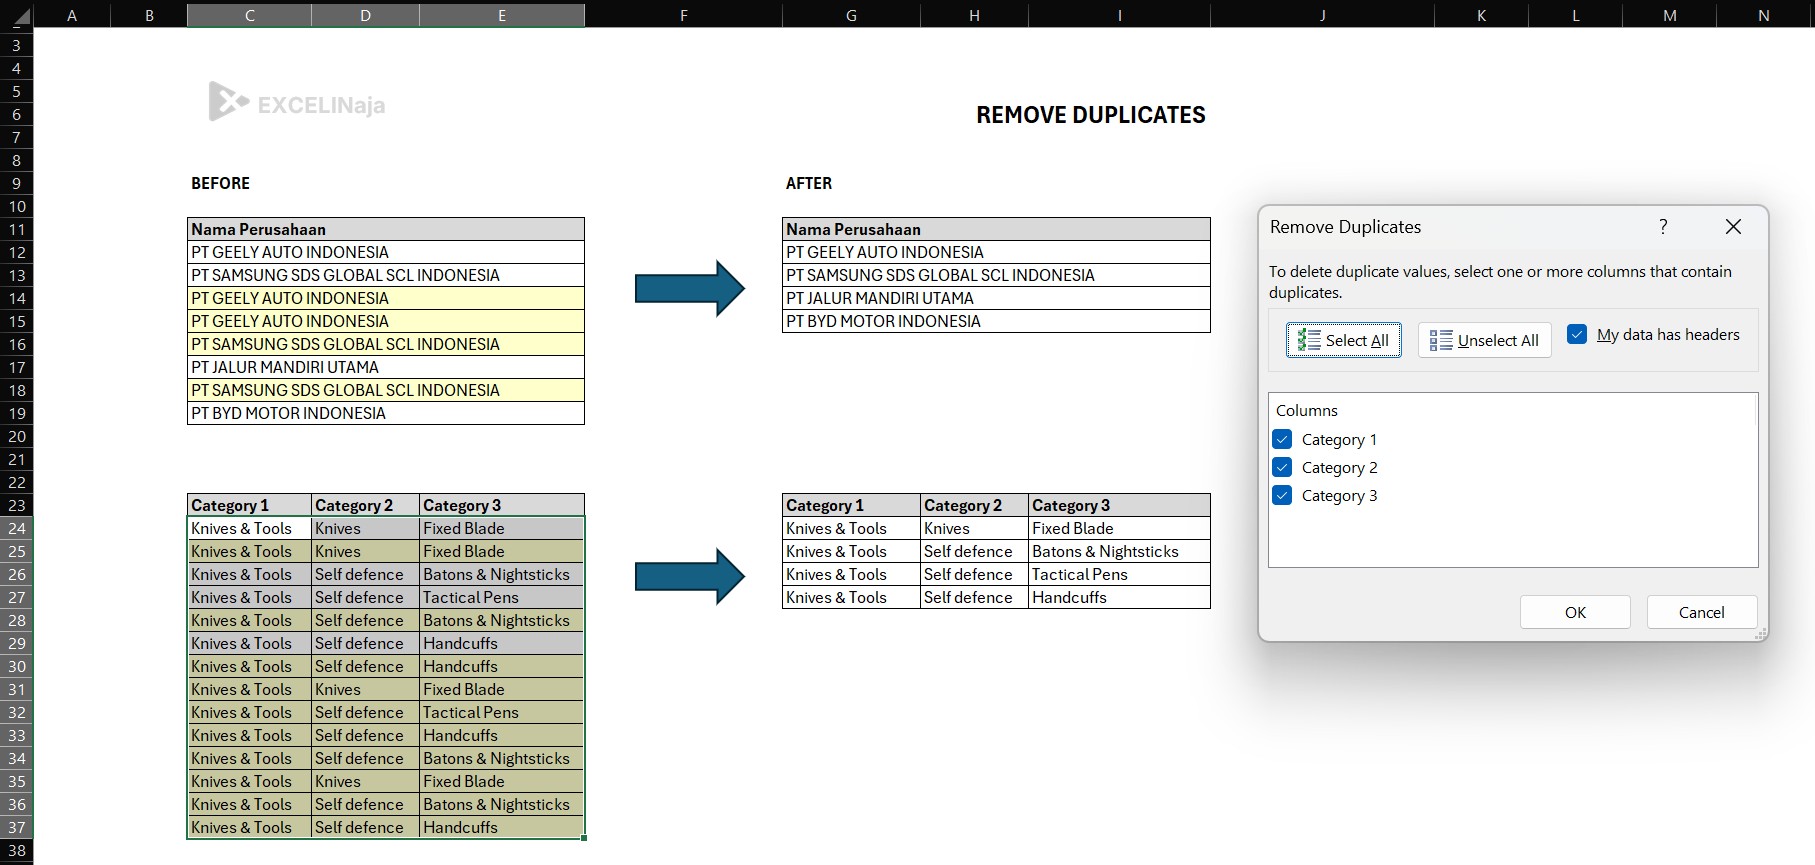This screenshot has width=1815, height=865.
Task: Select Category 3 header in BEFORE table
Action: point(502,505)
